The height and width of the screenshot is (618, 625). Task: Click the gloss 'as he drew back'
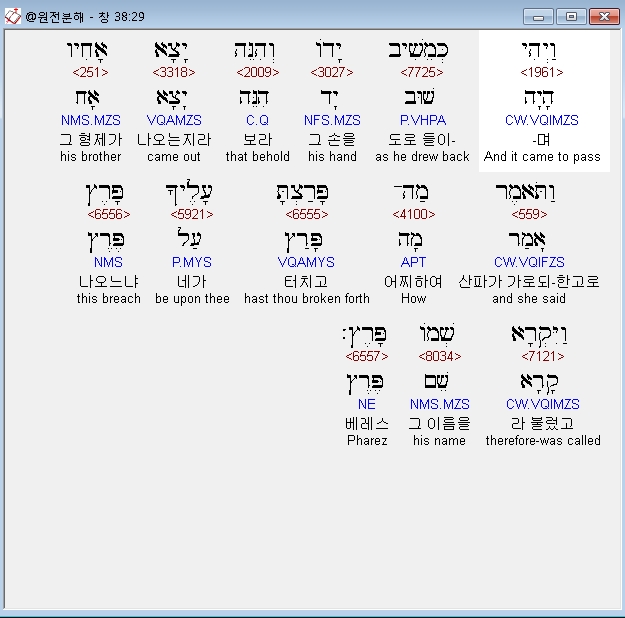coord(422,156)
